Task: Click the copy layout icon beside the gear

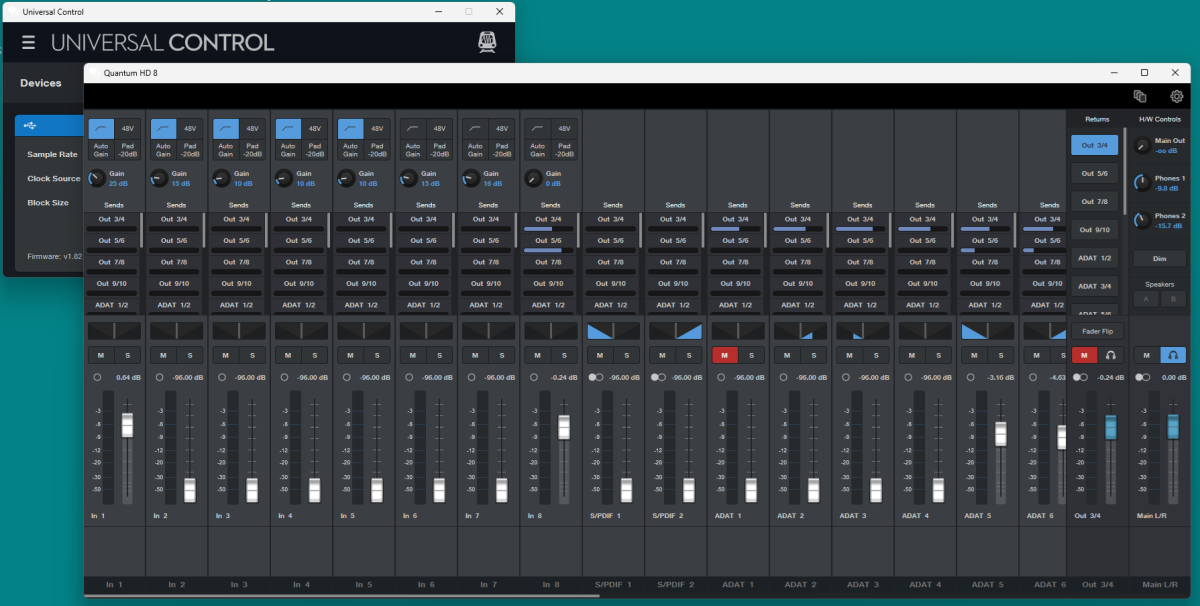Action: tap(1140, 97)
